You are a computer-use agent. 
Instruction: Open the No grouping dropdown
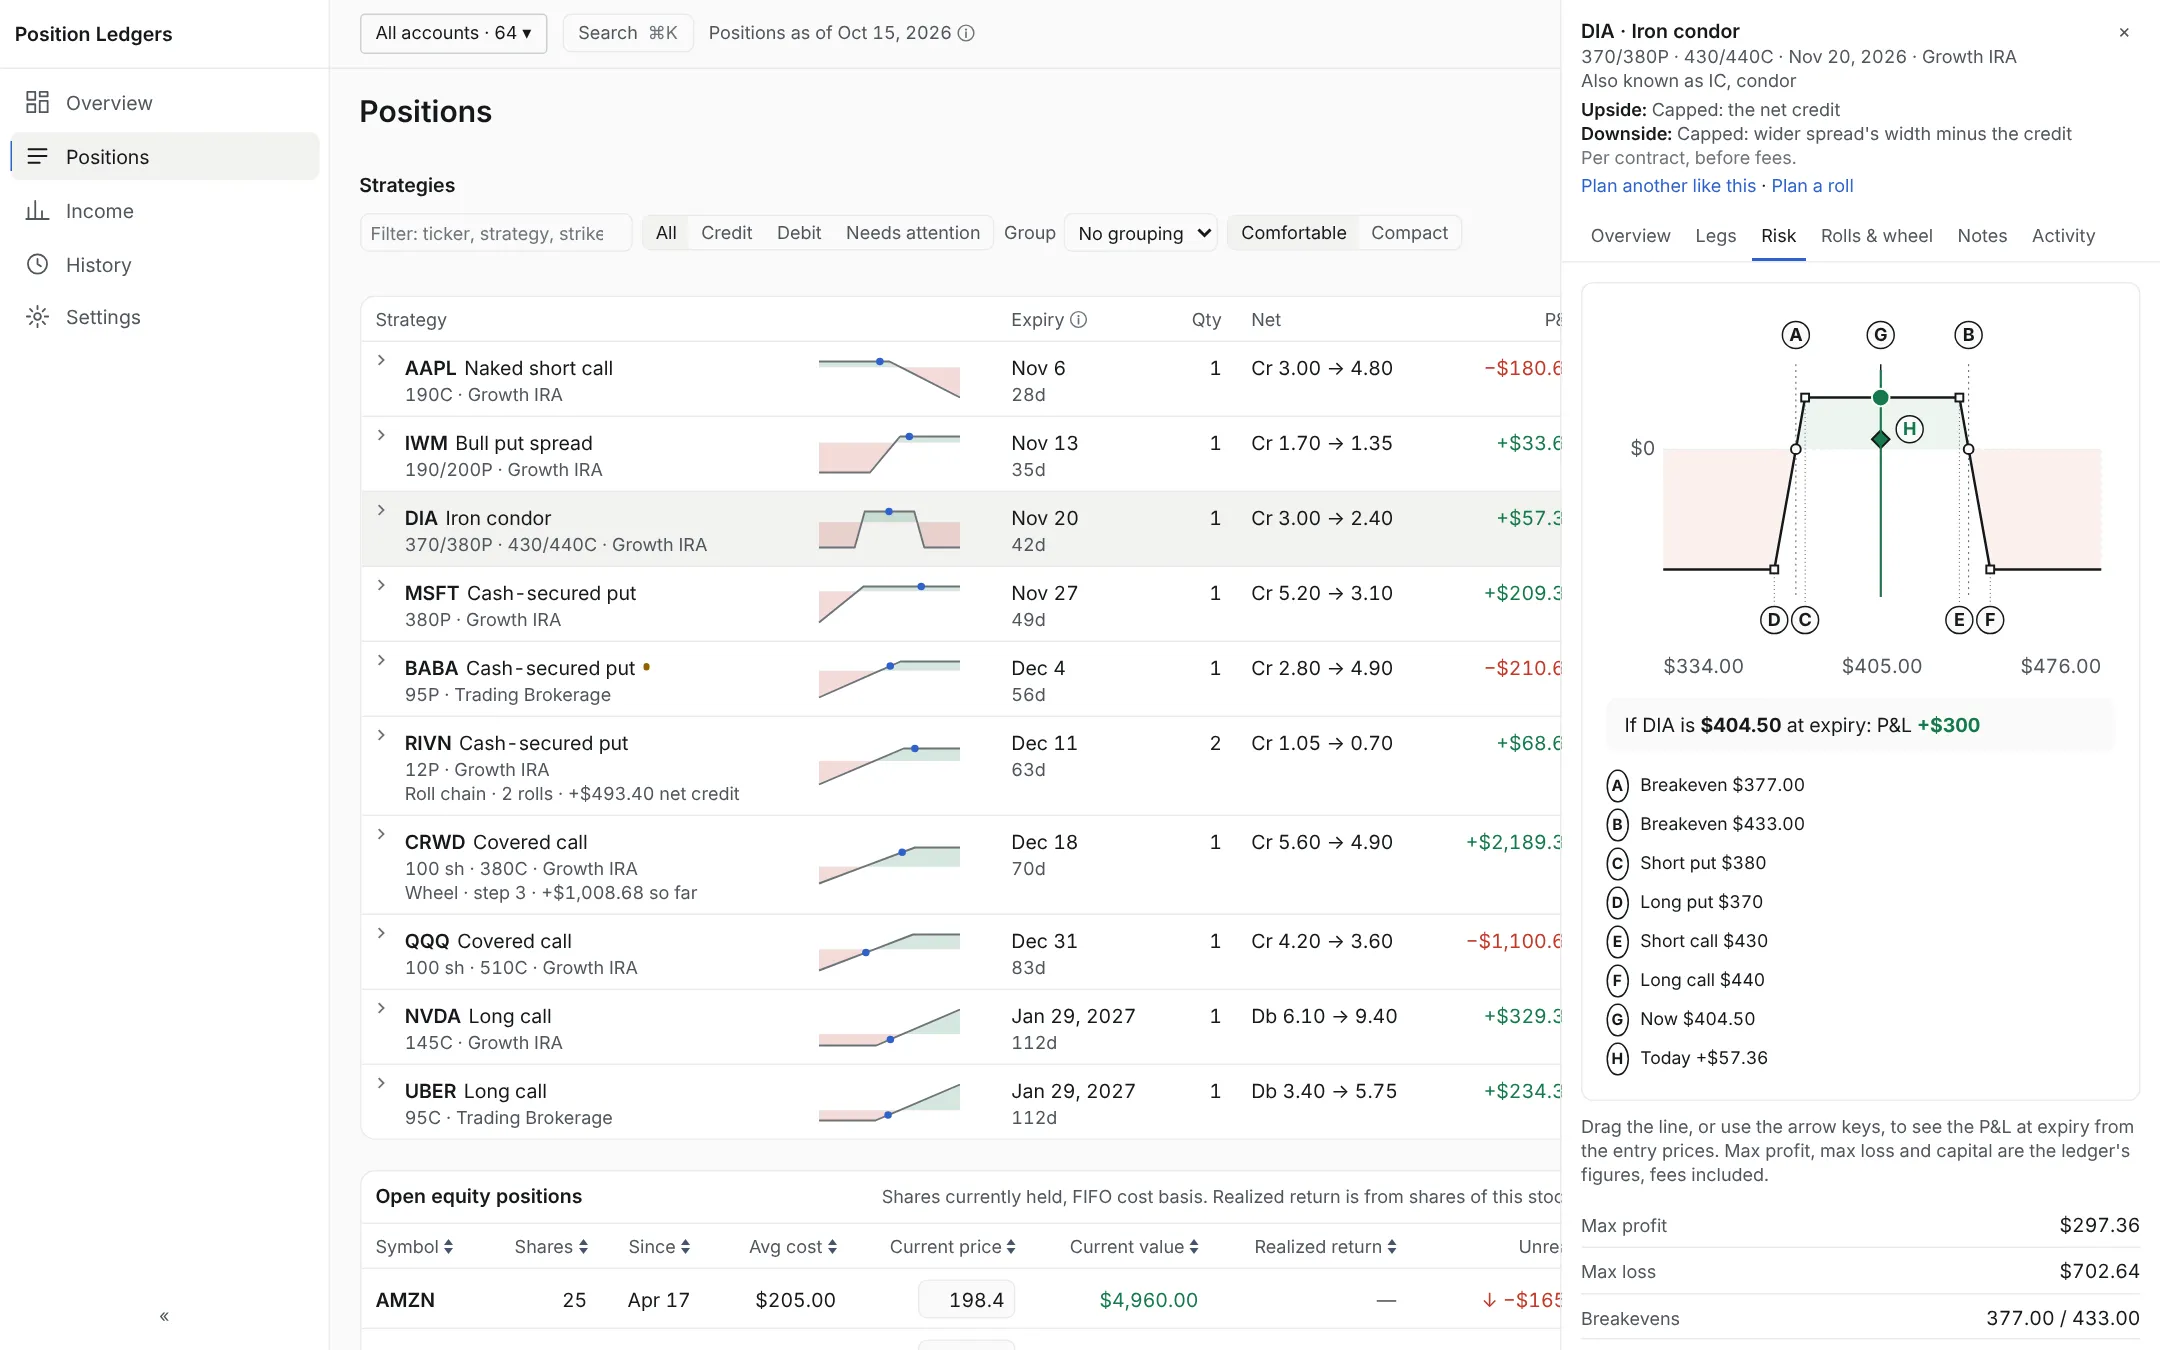coord(1141,233)
